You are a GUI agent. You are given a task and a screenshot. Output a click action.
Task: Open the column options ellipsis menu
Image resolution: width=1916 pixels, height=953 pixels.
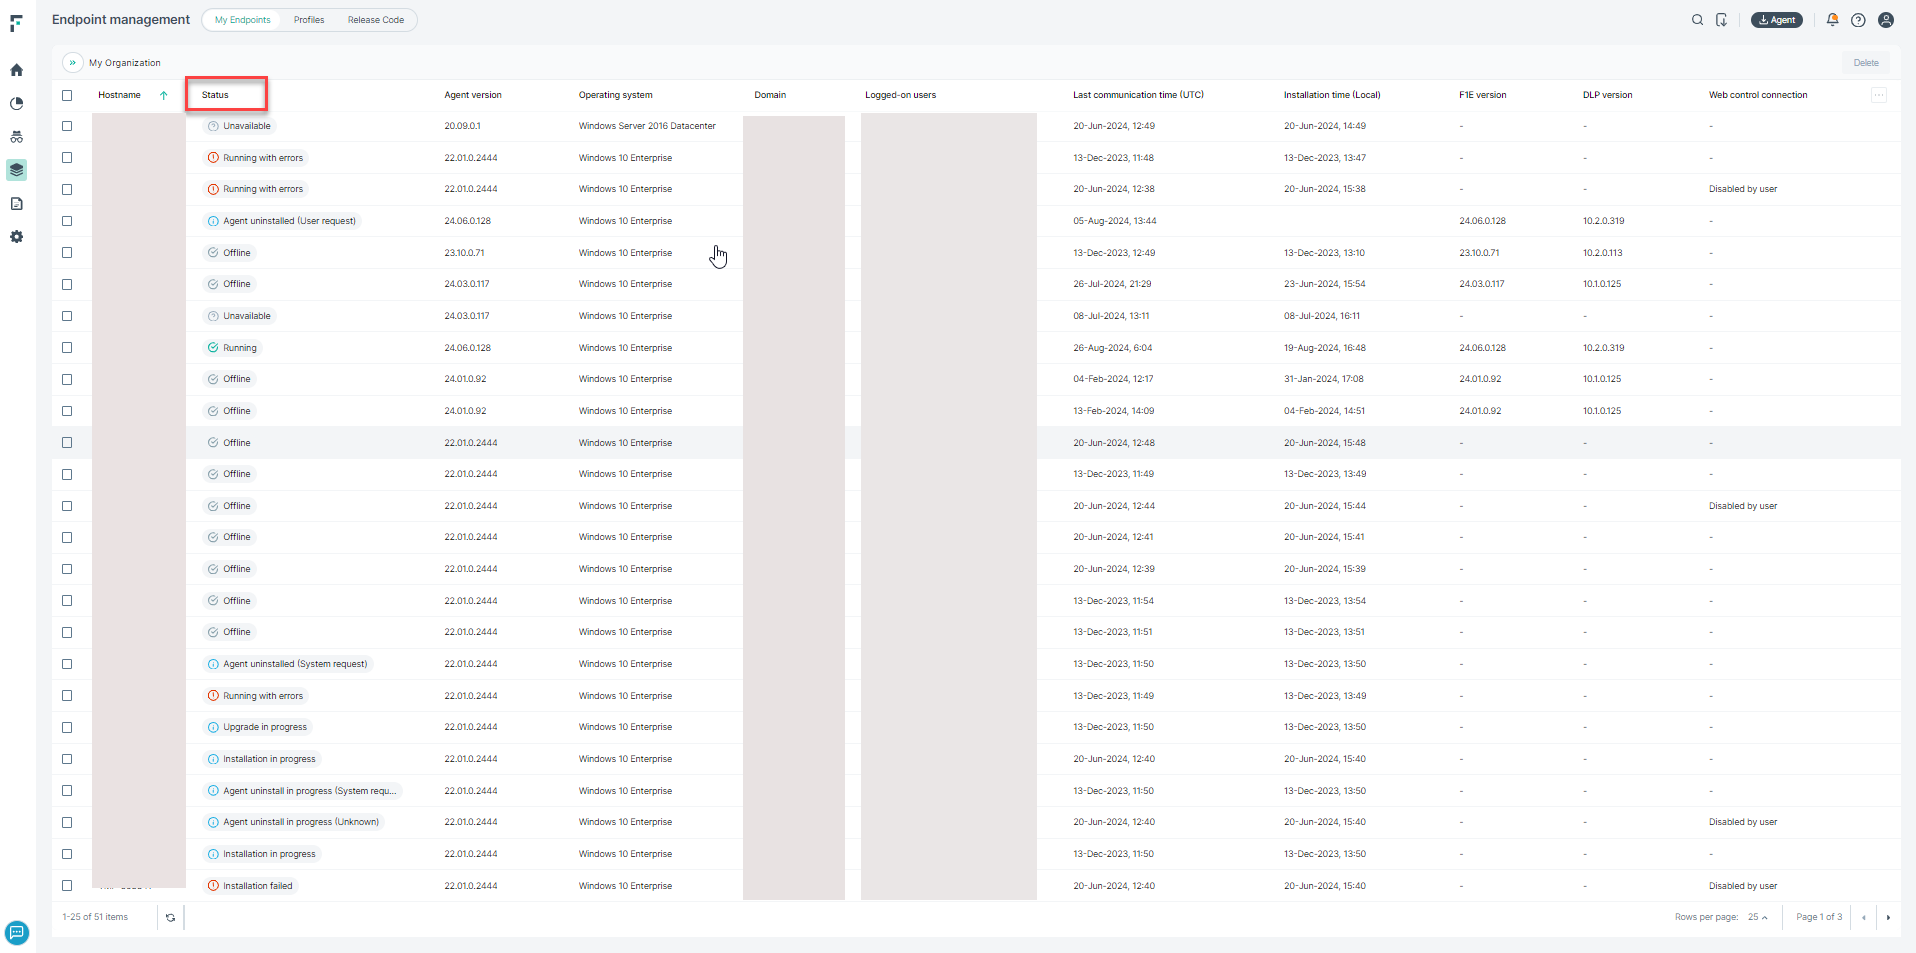(x=1879, y=95)
